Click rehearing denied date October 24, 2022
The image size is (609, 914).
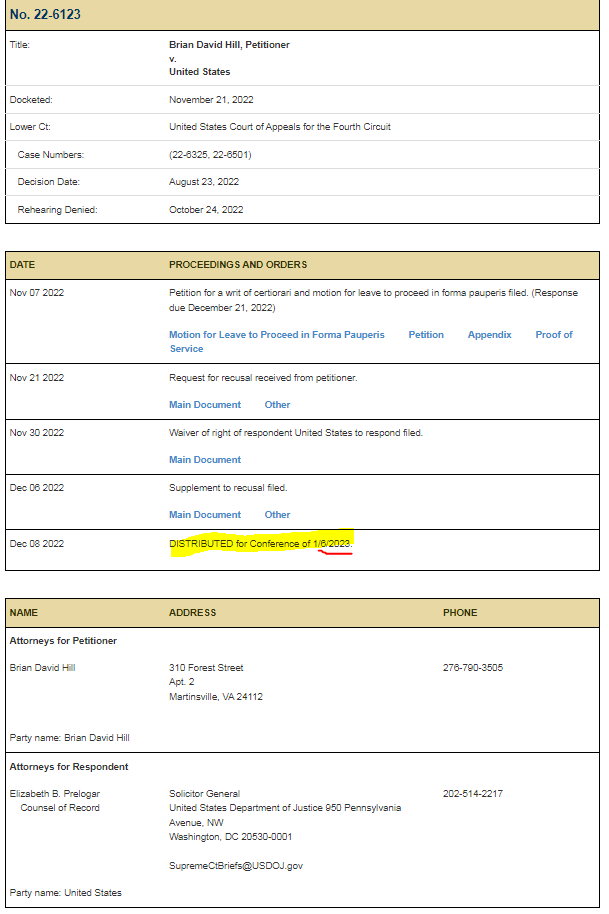click(x=206, y=209)
